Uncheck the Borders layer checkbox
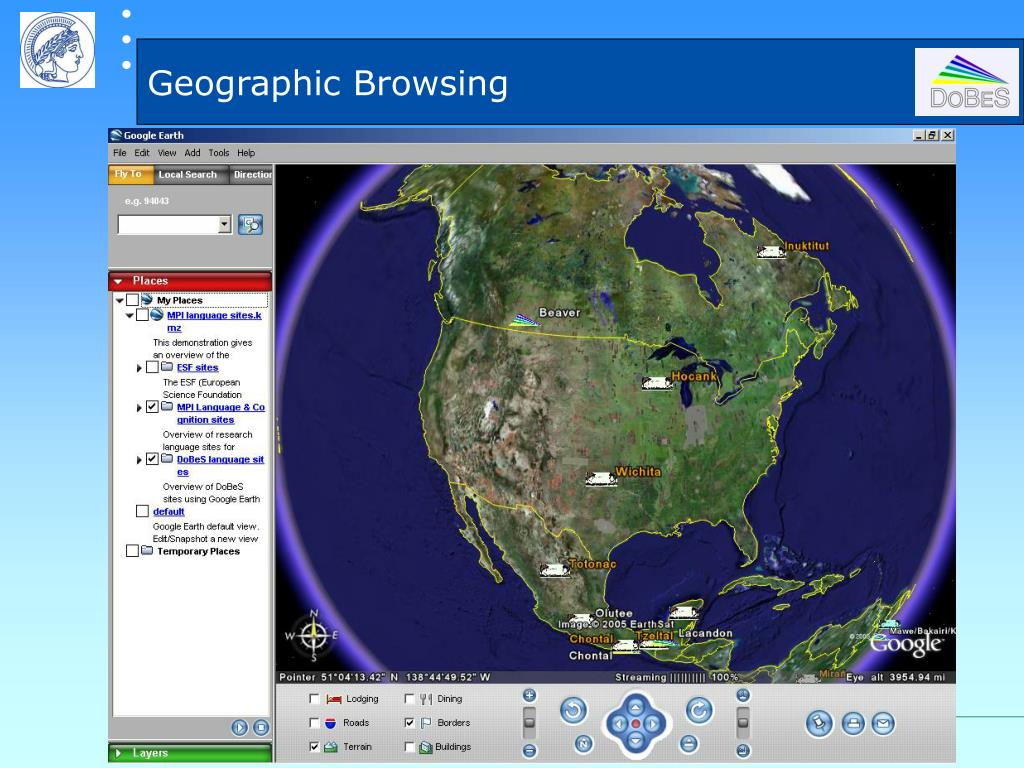The width and height of the screenshot is (1024, 768). pyautogui.click(x=409, y=723)
